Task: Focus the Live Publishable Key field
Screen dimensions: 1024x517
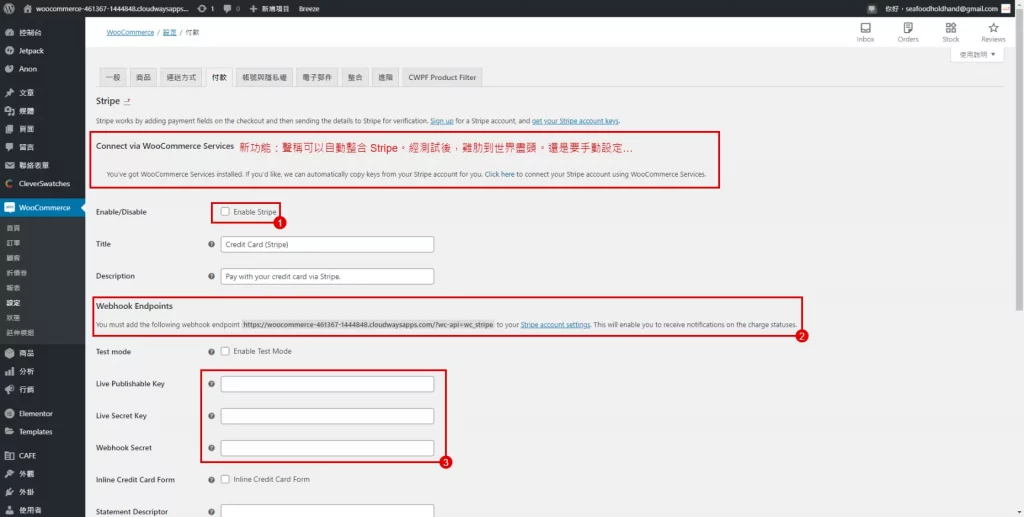Action: pyautogui.click(x=327, y=384)
